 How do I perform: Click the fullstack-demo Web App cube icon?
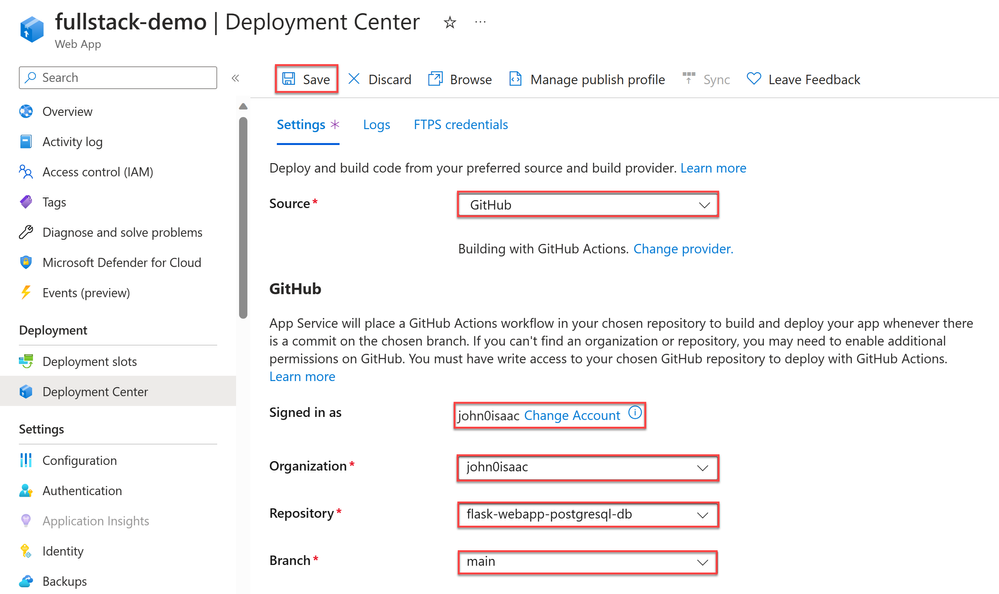pyautogui.click(x=32, y=29)
